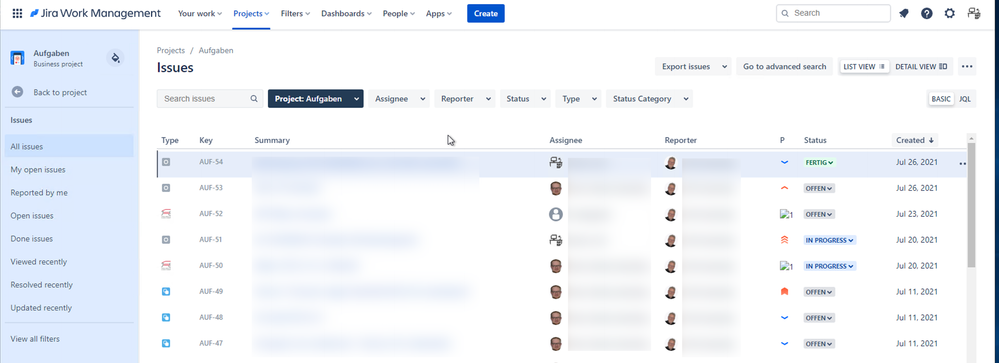Click the paint bucket theme icon
Viewport: 999px width, 363px height.
tap(115, 58)
